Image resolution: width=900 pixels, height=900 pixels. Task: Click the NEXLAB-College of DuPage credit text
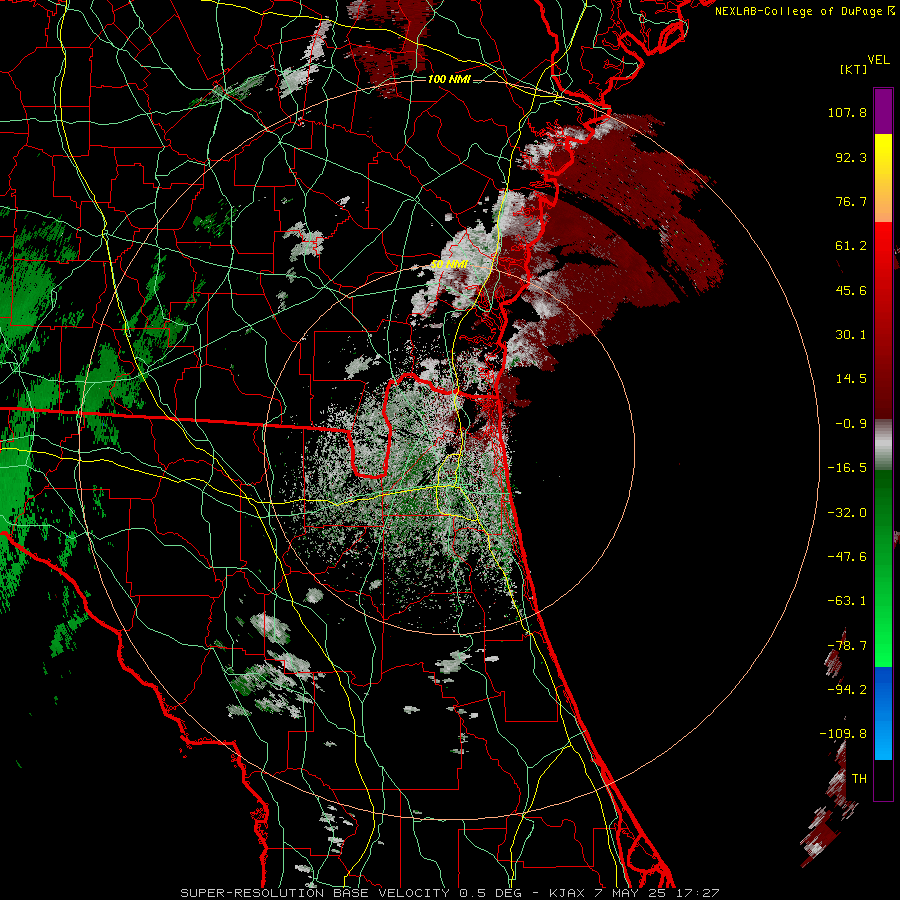[x=798, y=11]
